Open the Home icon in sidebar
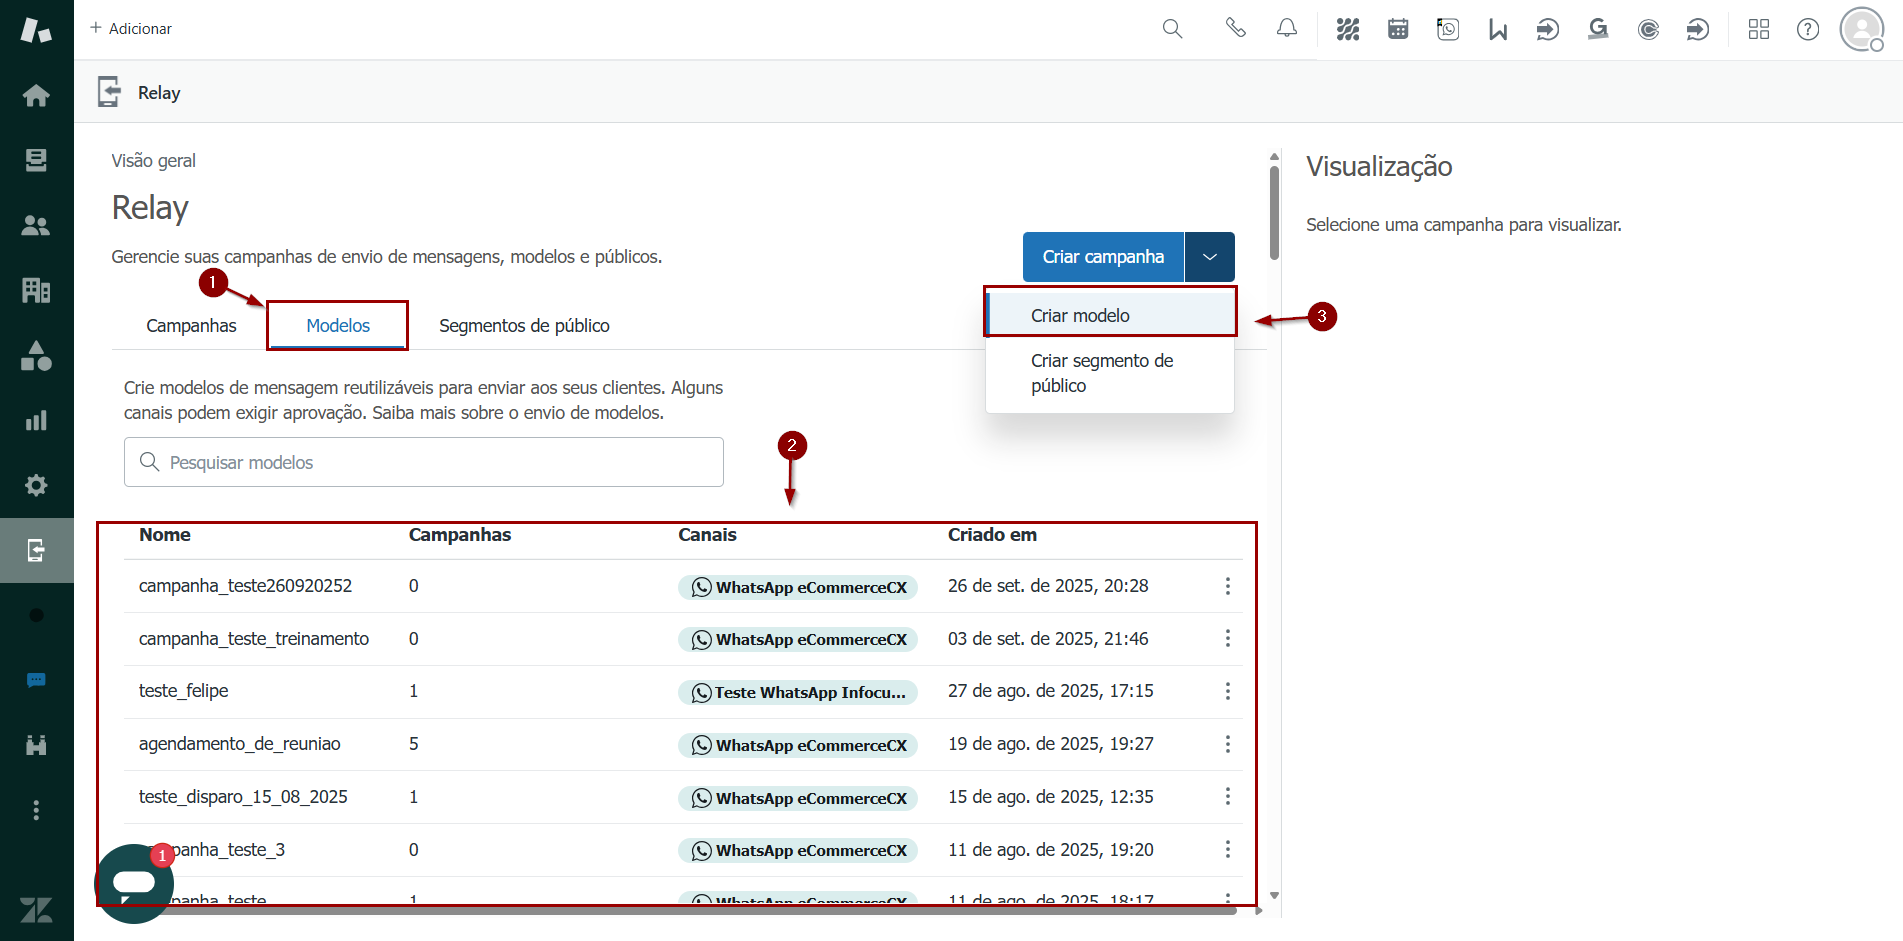Screen dimensions: 1903x941 [36, 95]
